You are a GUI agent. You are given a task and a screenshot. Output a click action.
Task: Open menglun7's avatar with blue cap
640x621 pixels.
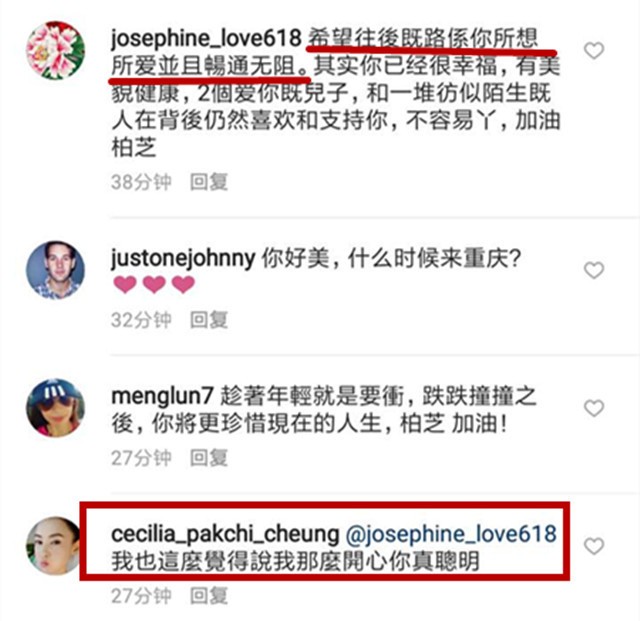[x=56, y=408]
